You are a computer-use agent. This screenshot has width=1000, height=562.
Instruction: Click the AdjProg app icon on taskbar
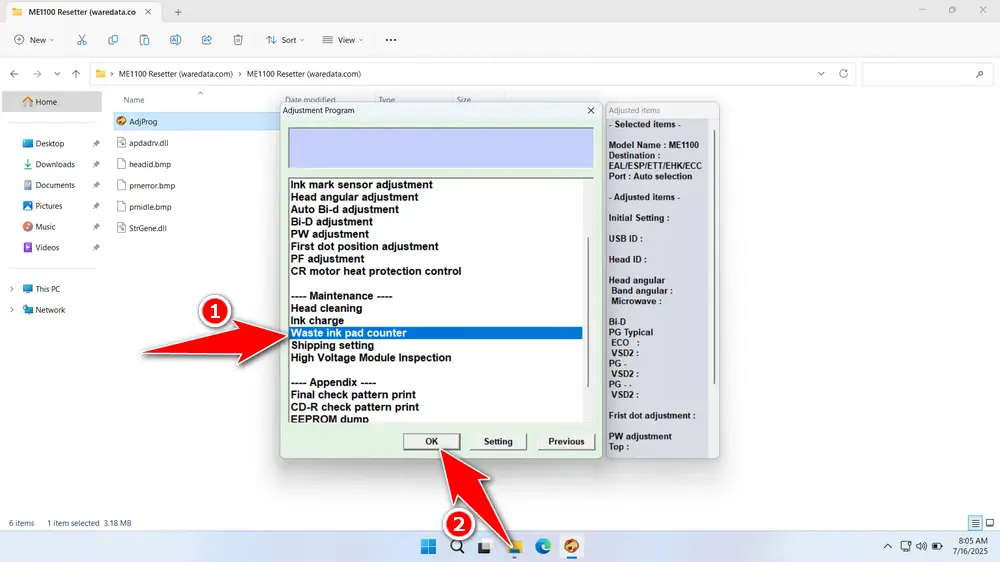(571, 546)
